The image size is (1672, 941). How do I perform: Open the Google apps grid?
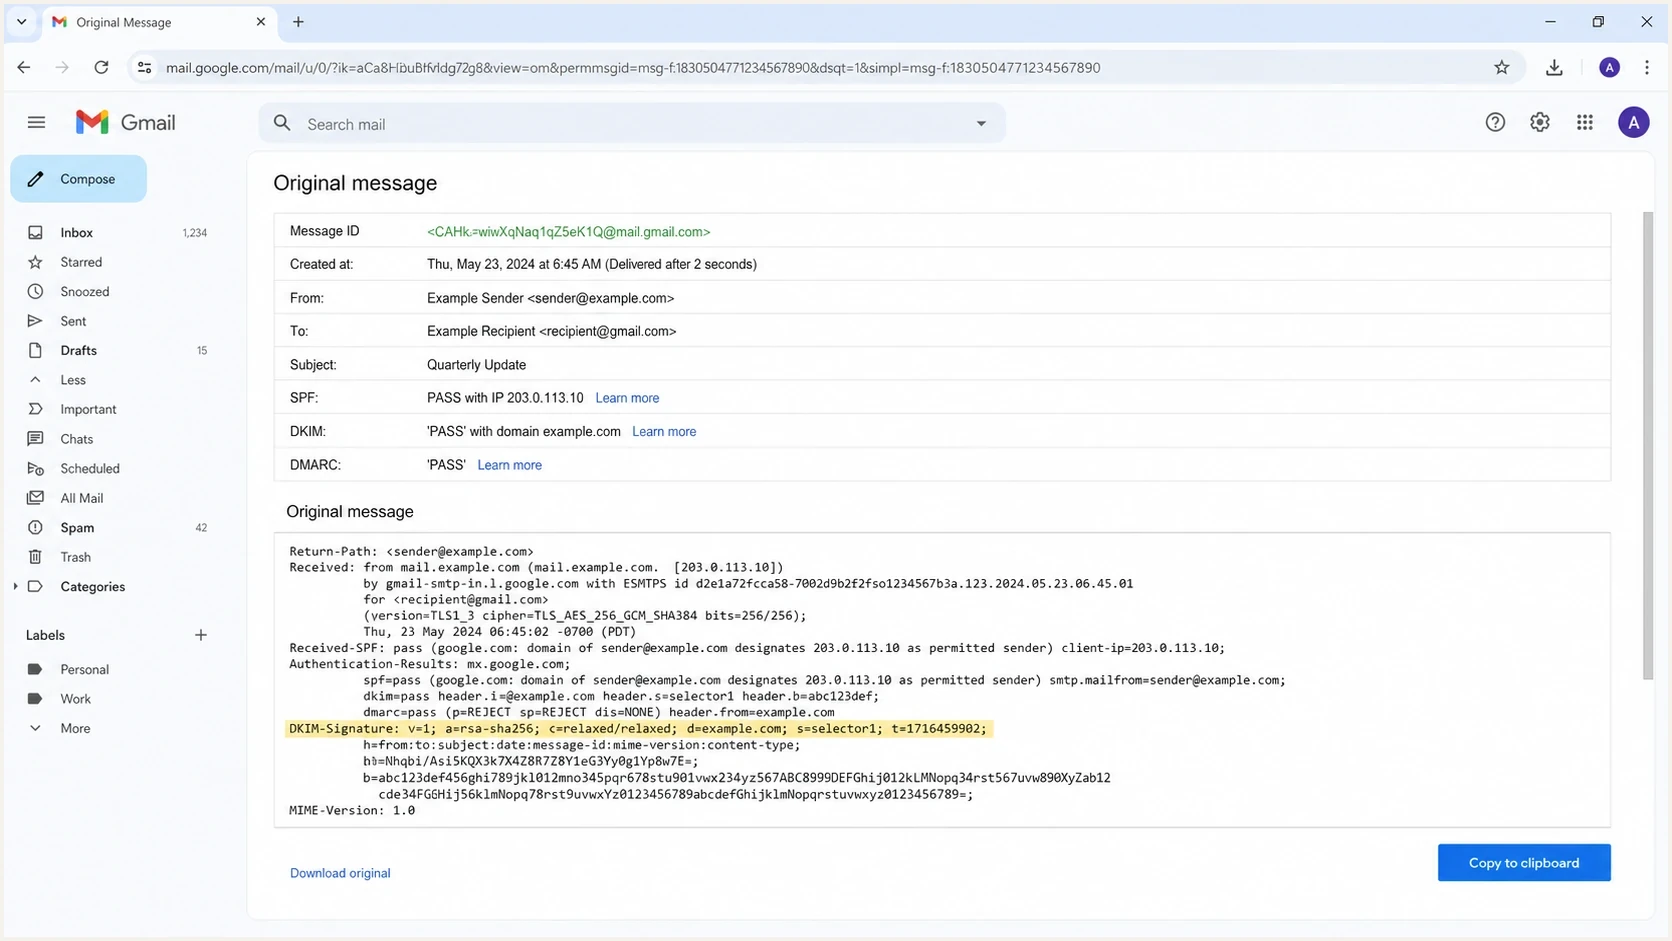click(x=1585, y=122)
